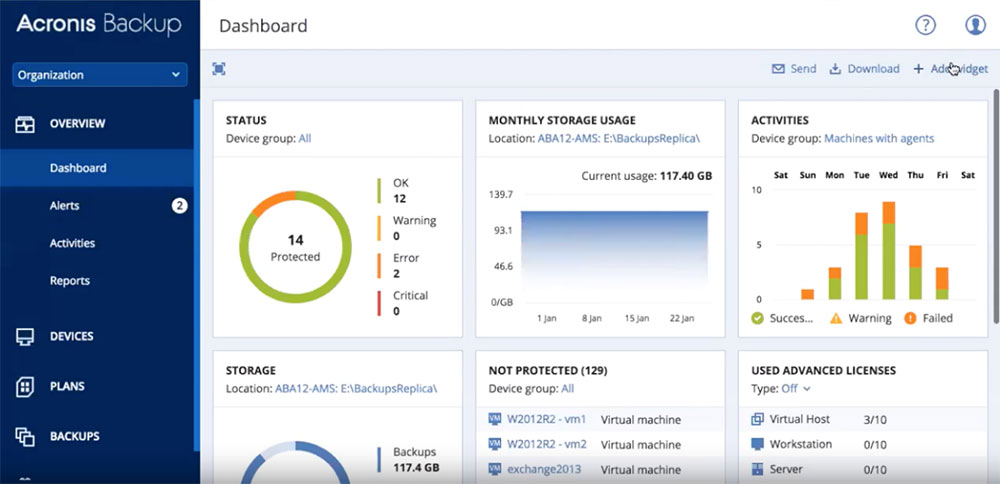Open the license Type Off dropdown

(x=795, y=388)
